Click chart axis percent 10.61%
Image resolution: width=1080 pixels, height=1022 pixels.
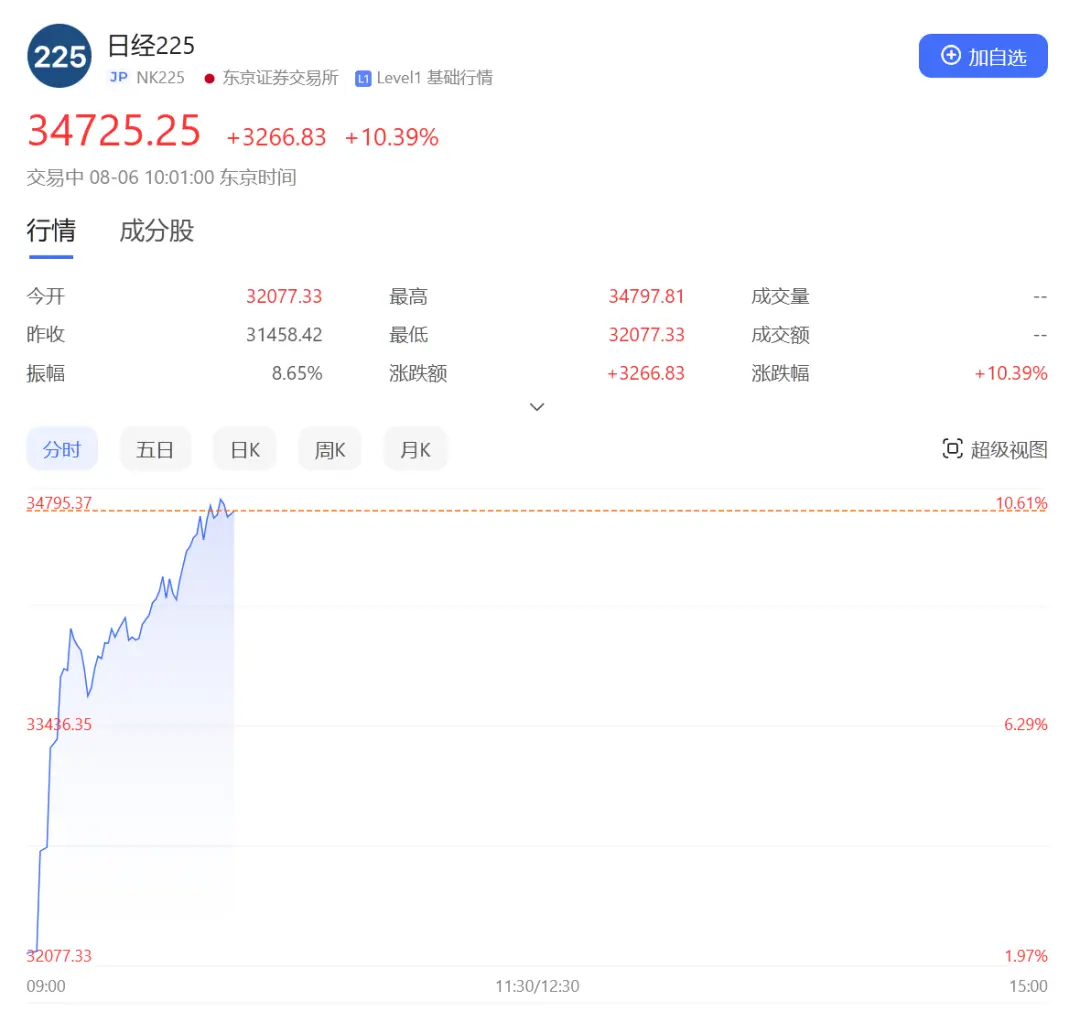(1021, 503)
